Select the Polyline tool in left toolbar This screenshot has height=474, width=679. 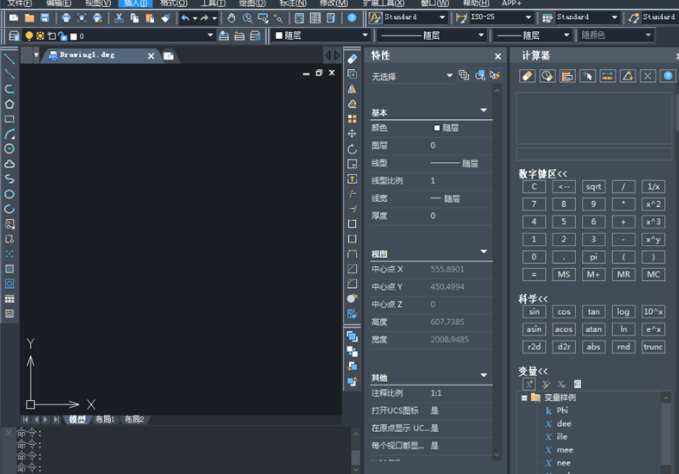(9, 89)
